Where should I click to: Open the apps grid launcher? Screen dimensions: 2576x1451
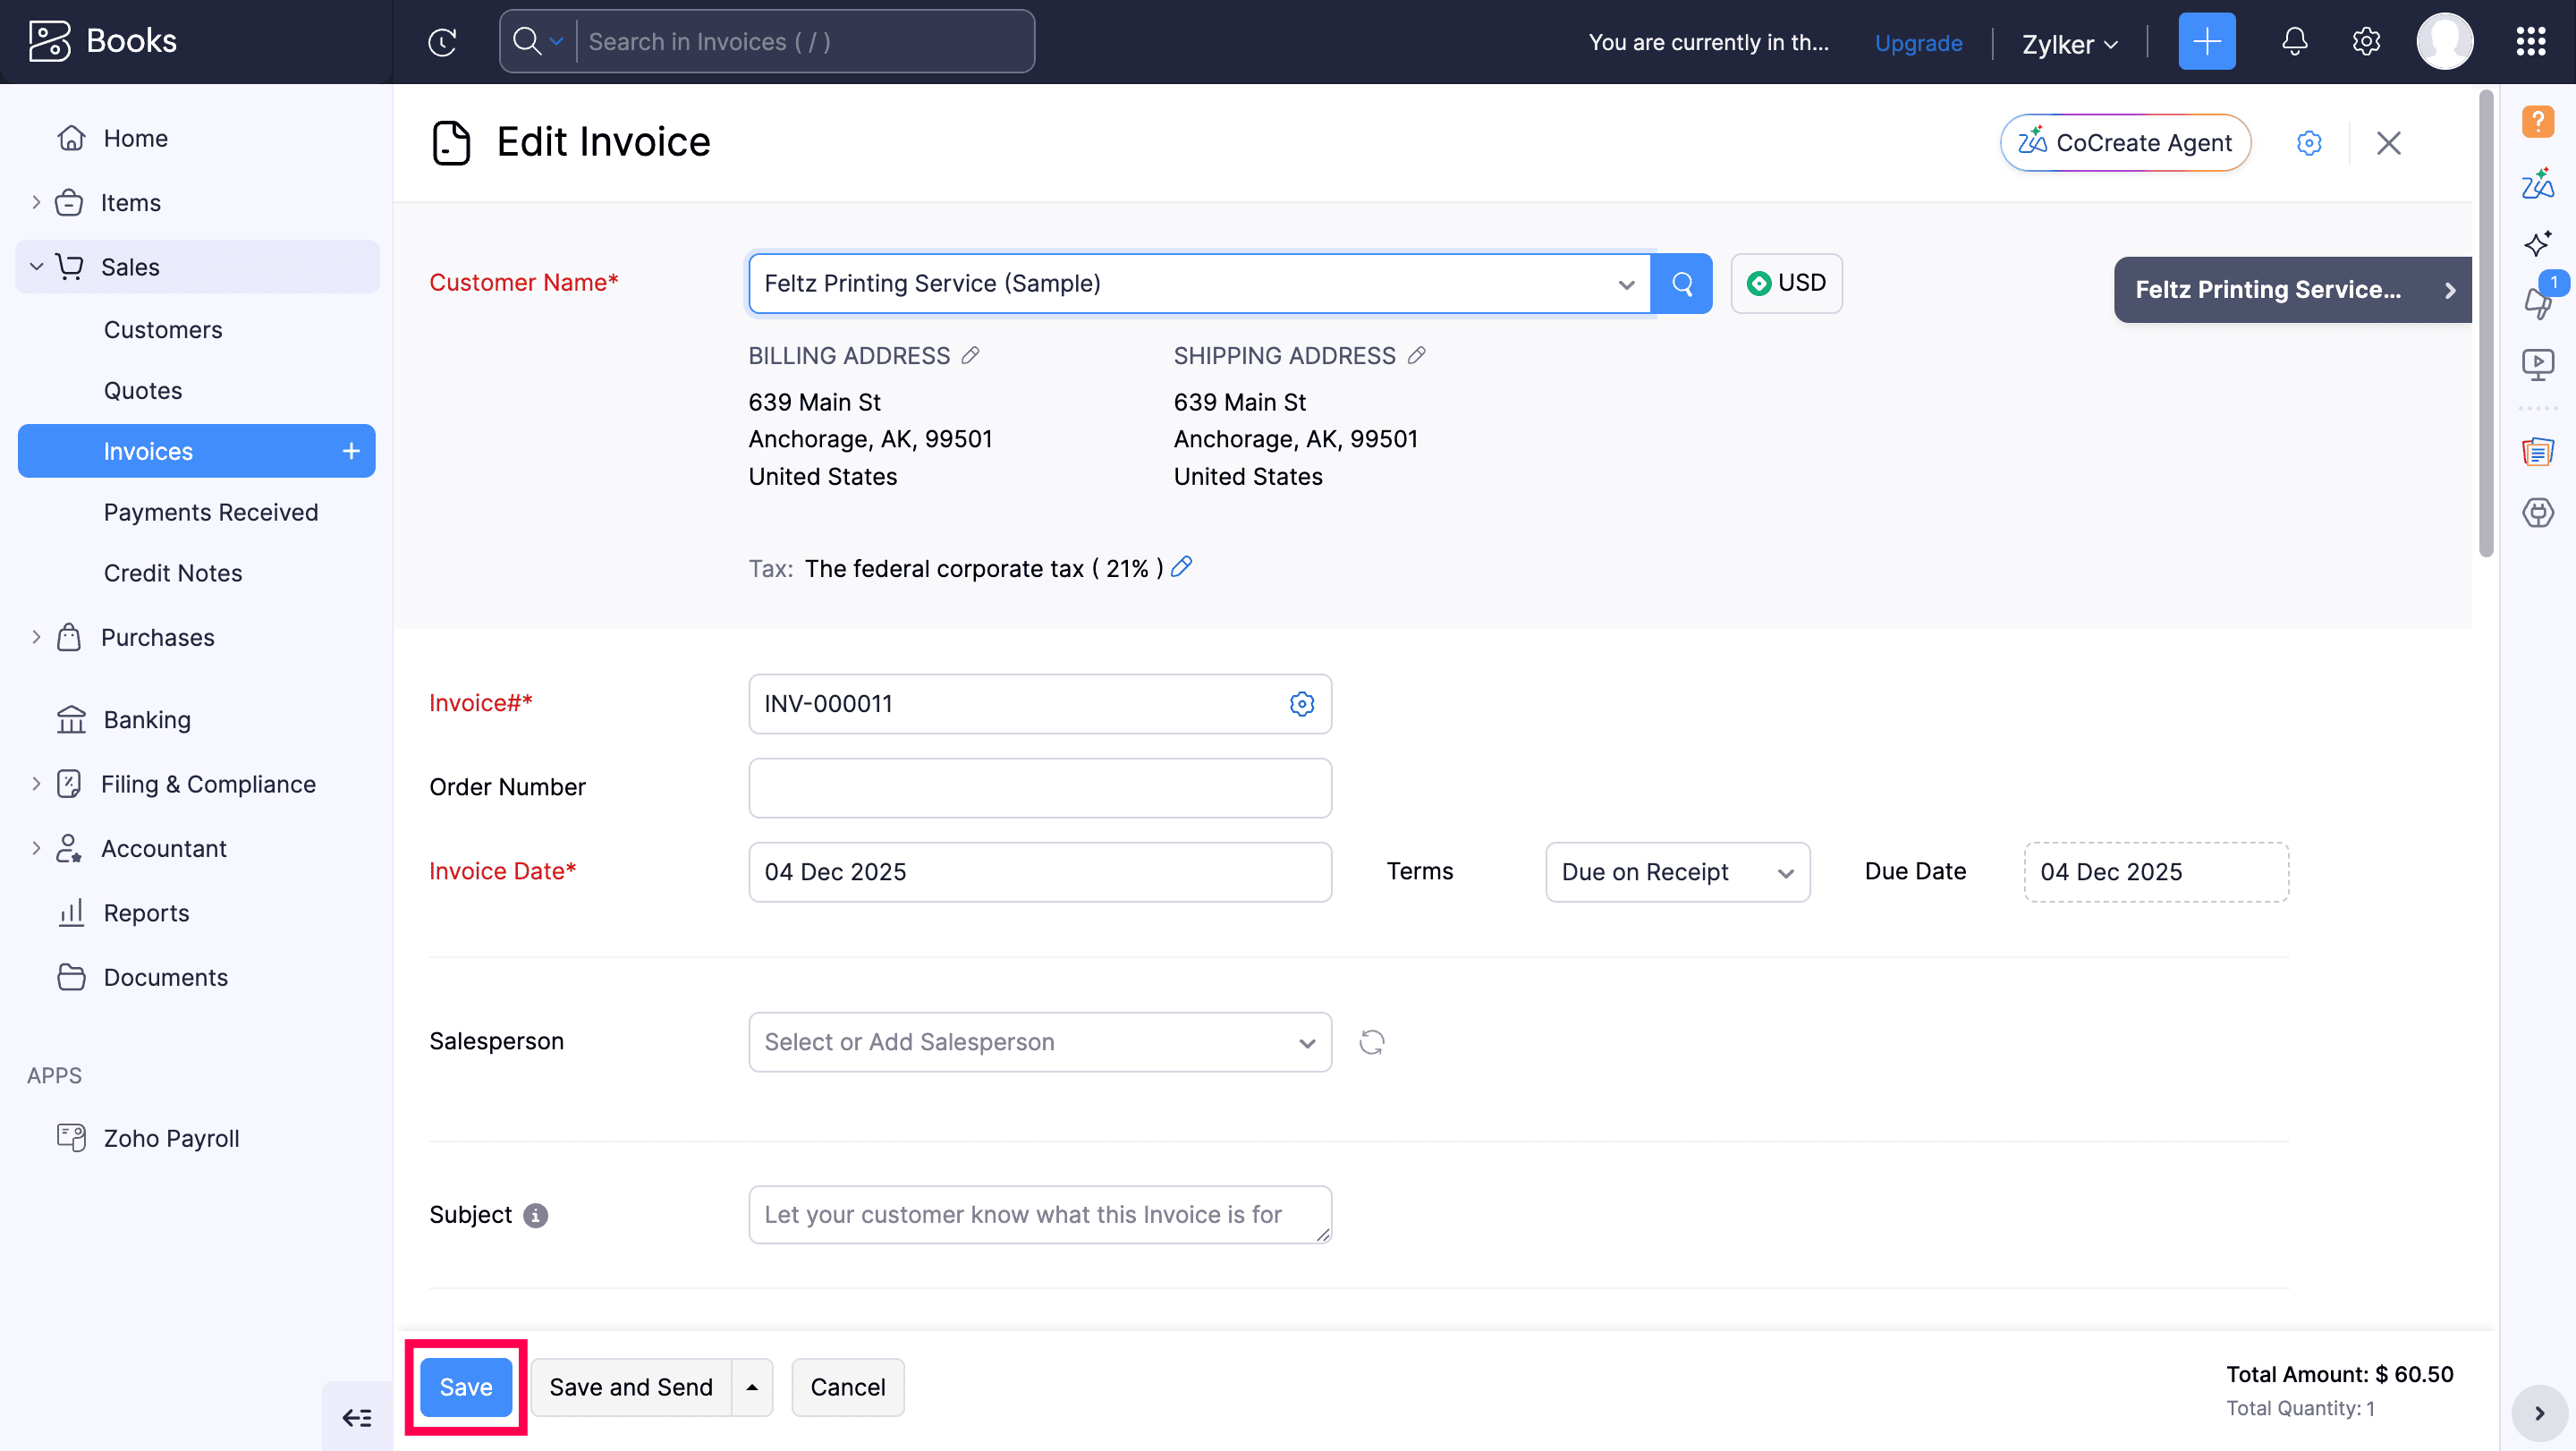[2530, 42]
